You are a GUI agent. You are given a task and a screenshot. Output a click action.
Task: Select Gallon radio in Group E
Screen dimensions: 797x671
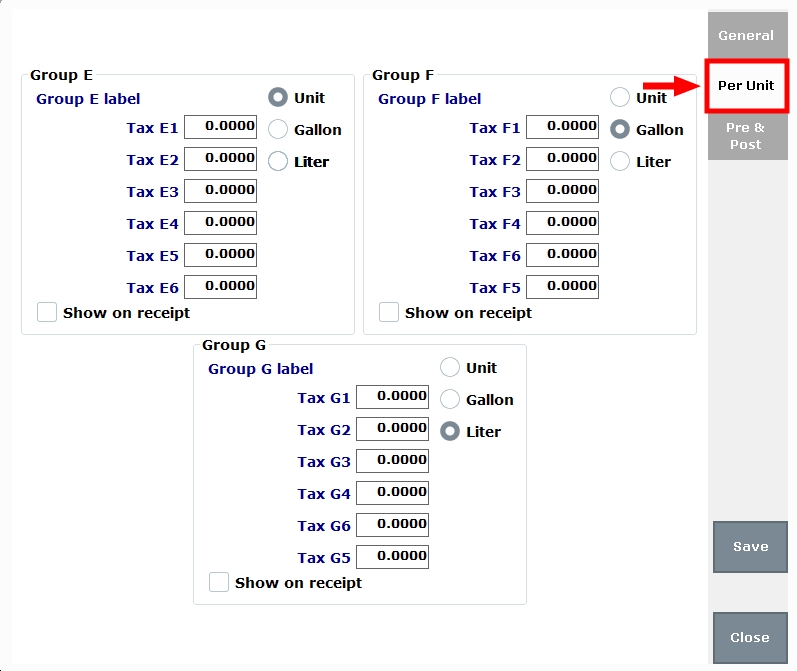tap(278, 129)
